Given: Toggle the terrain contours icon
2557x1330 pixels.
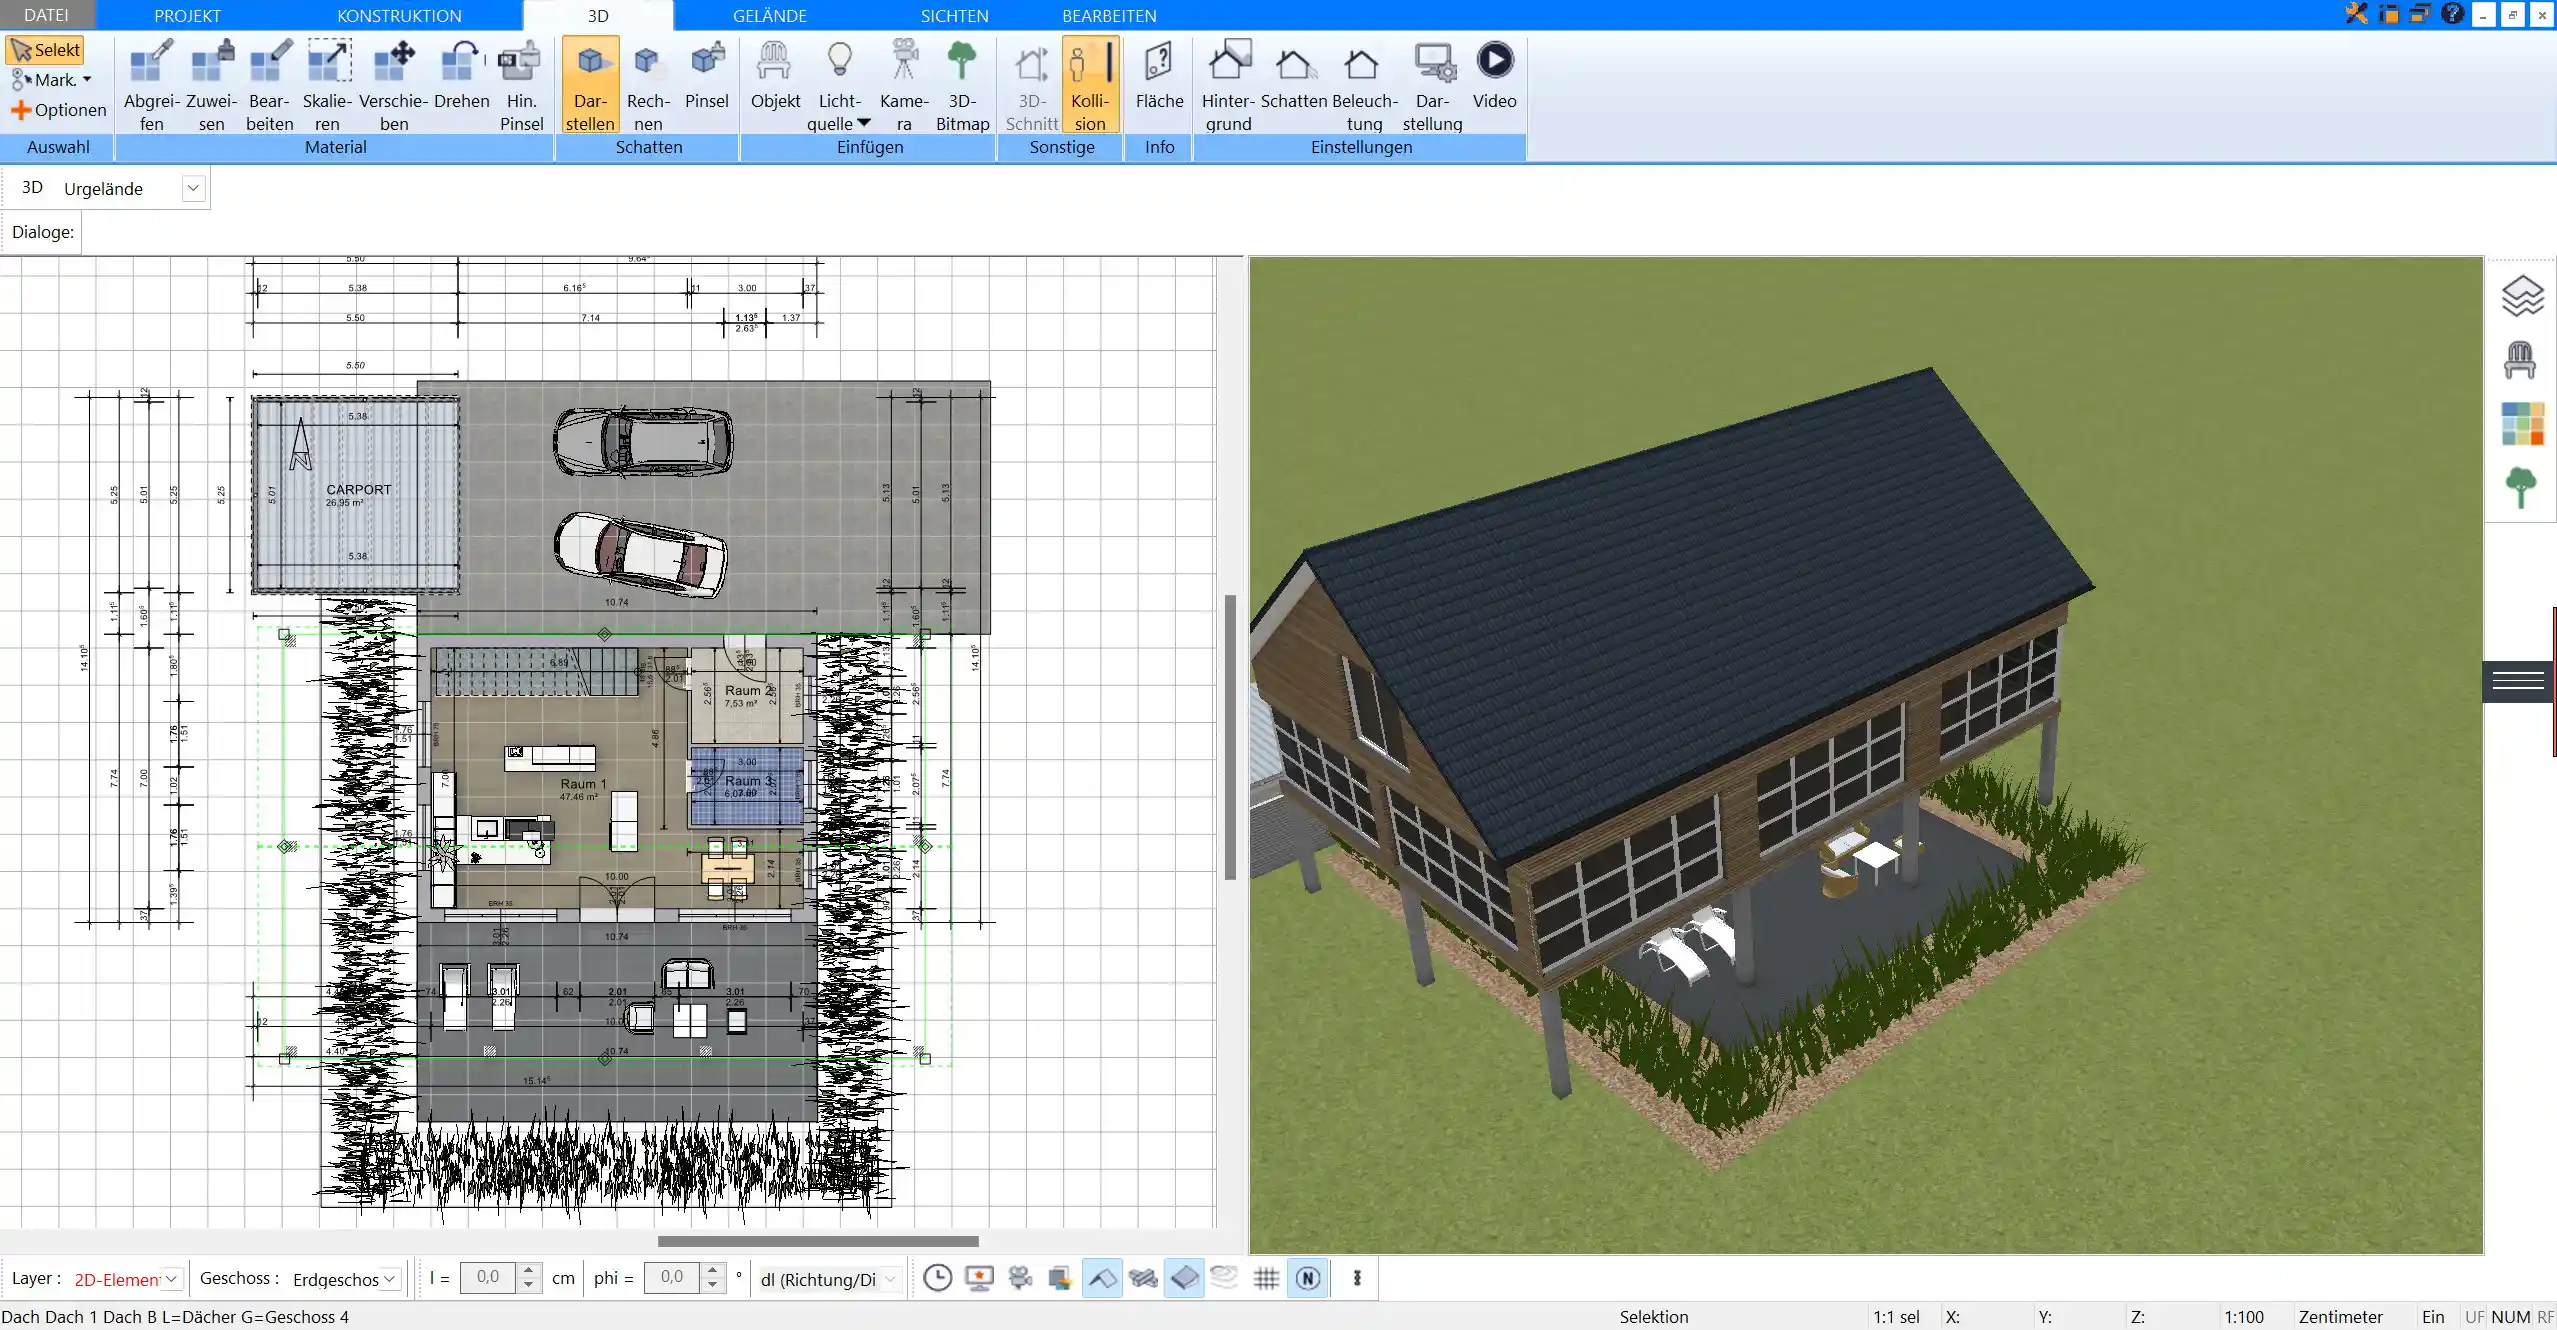Looking at the screenshot, I should coord(1224,1278).
